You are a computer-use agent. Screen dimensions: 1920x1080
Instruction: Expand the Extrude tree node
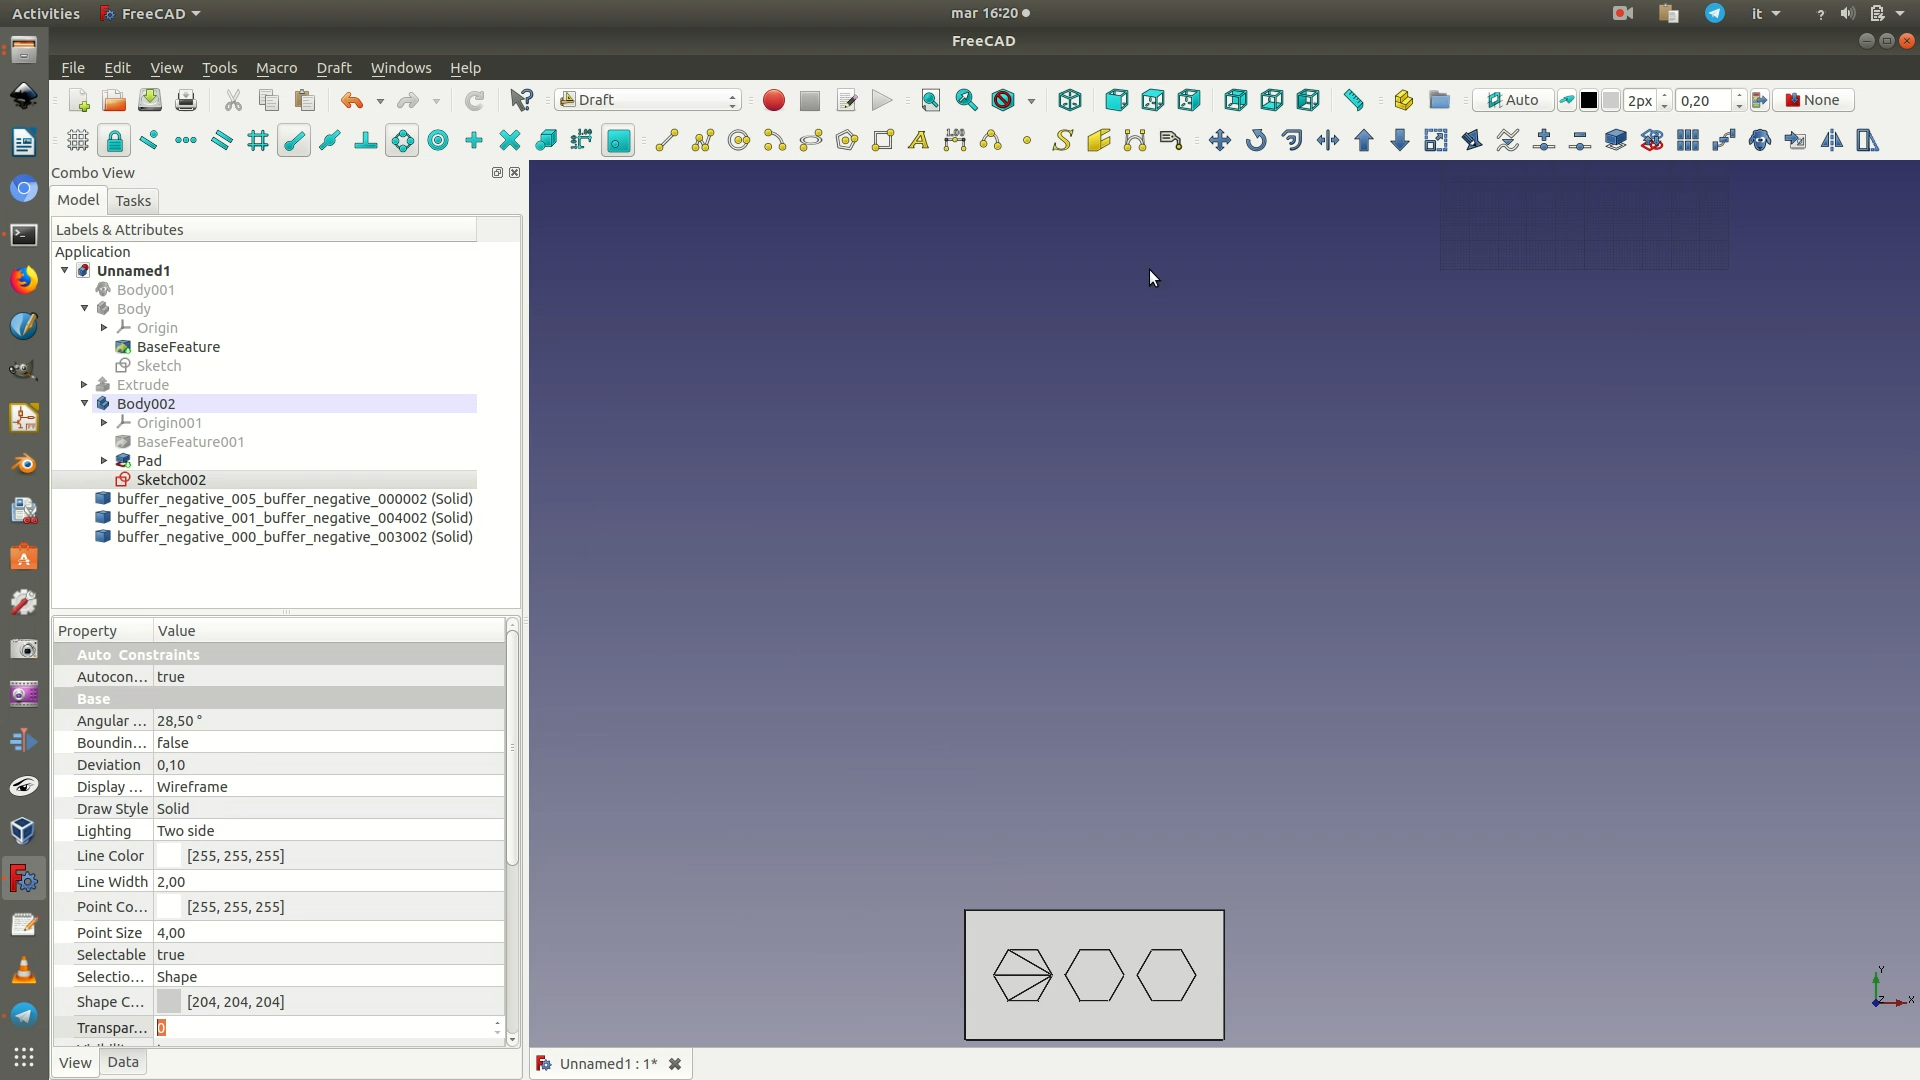[85, 385]
